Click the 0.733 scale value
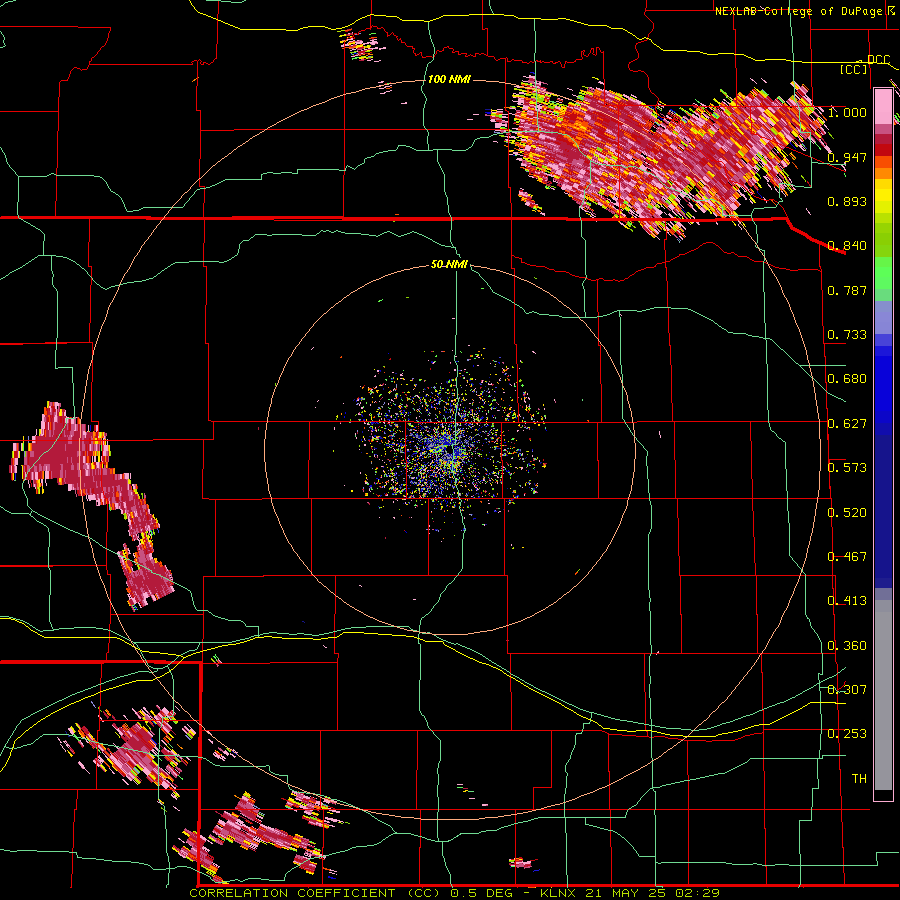Screen dimensions: 900x900 click(x=847, y=335)
